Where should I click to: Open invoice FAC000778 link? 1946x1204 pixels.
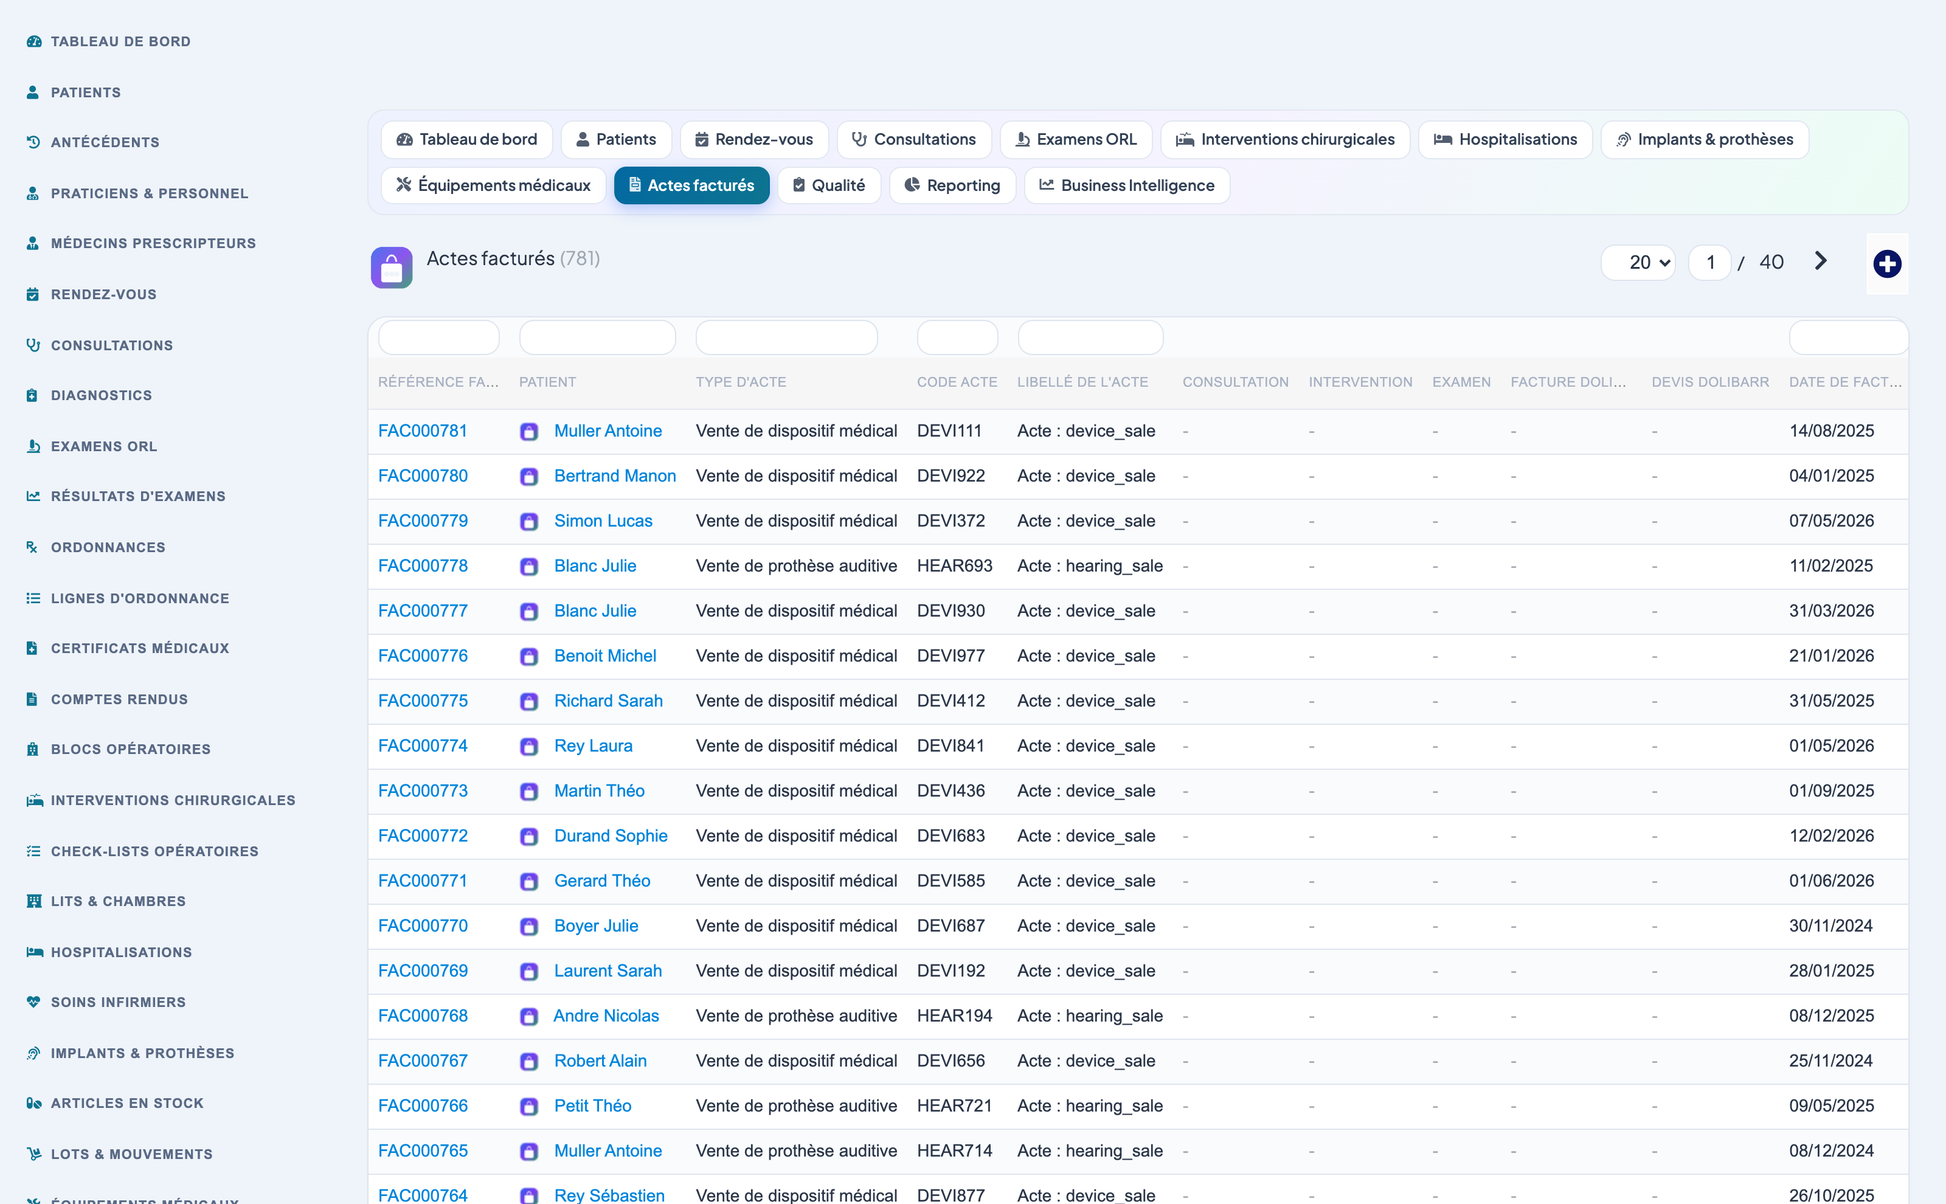pyautogui.click(x=423, y=566)
